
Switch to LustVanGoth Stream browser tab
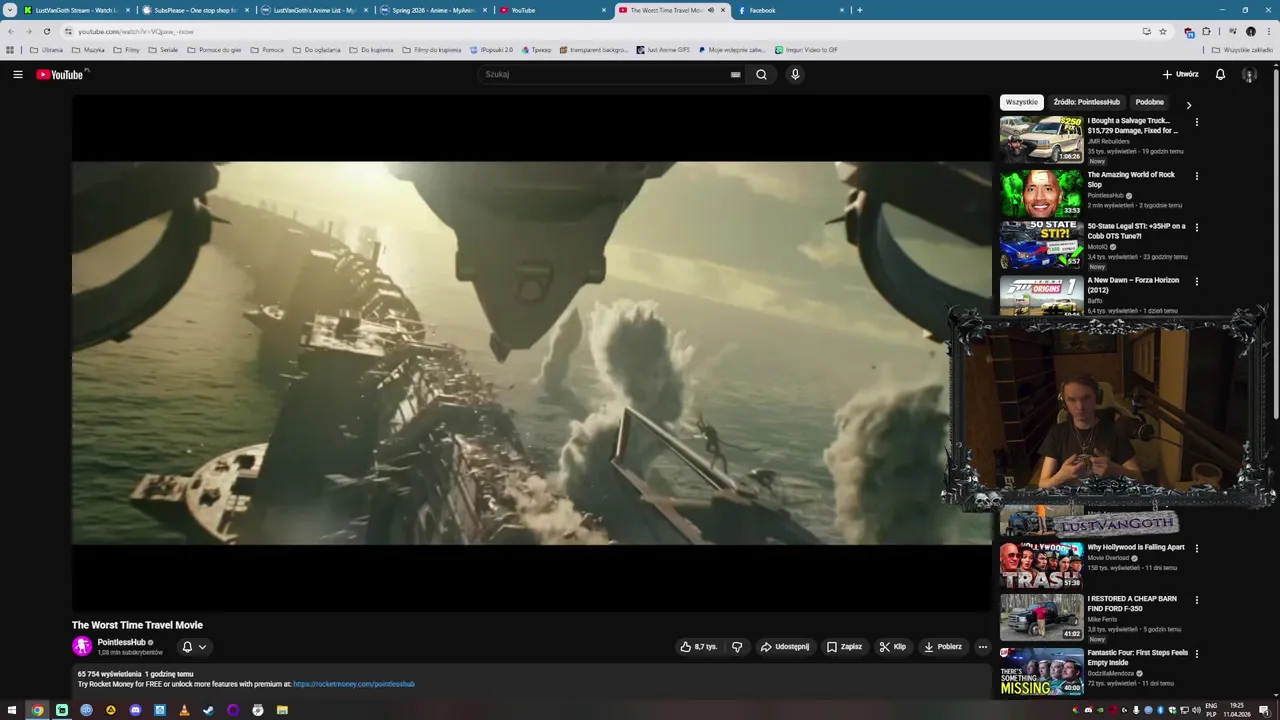(x=77, y=10)
